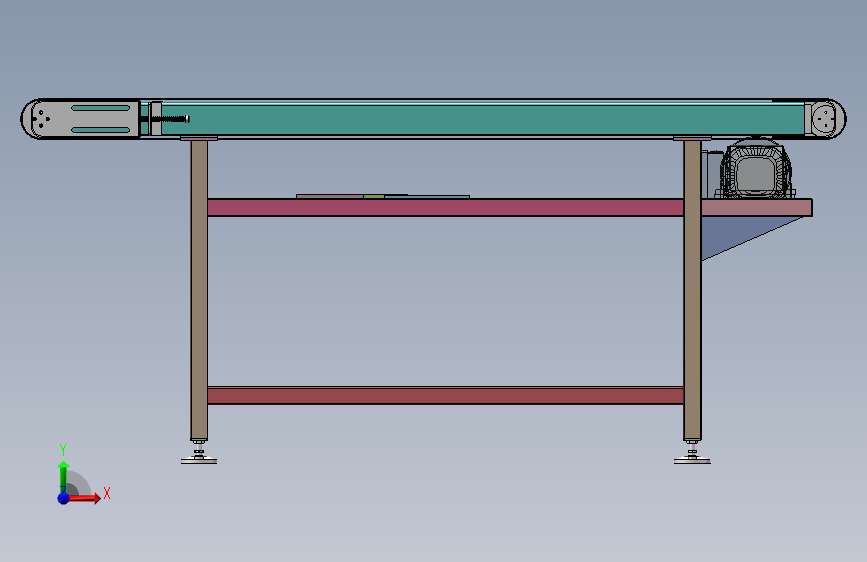Screen dimensions: 867x562
Task: Select the drive motor on the conveyor
Action: (755, 168)
